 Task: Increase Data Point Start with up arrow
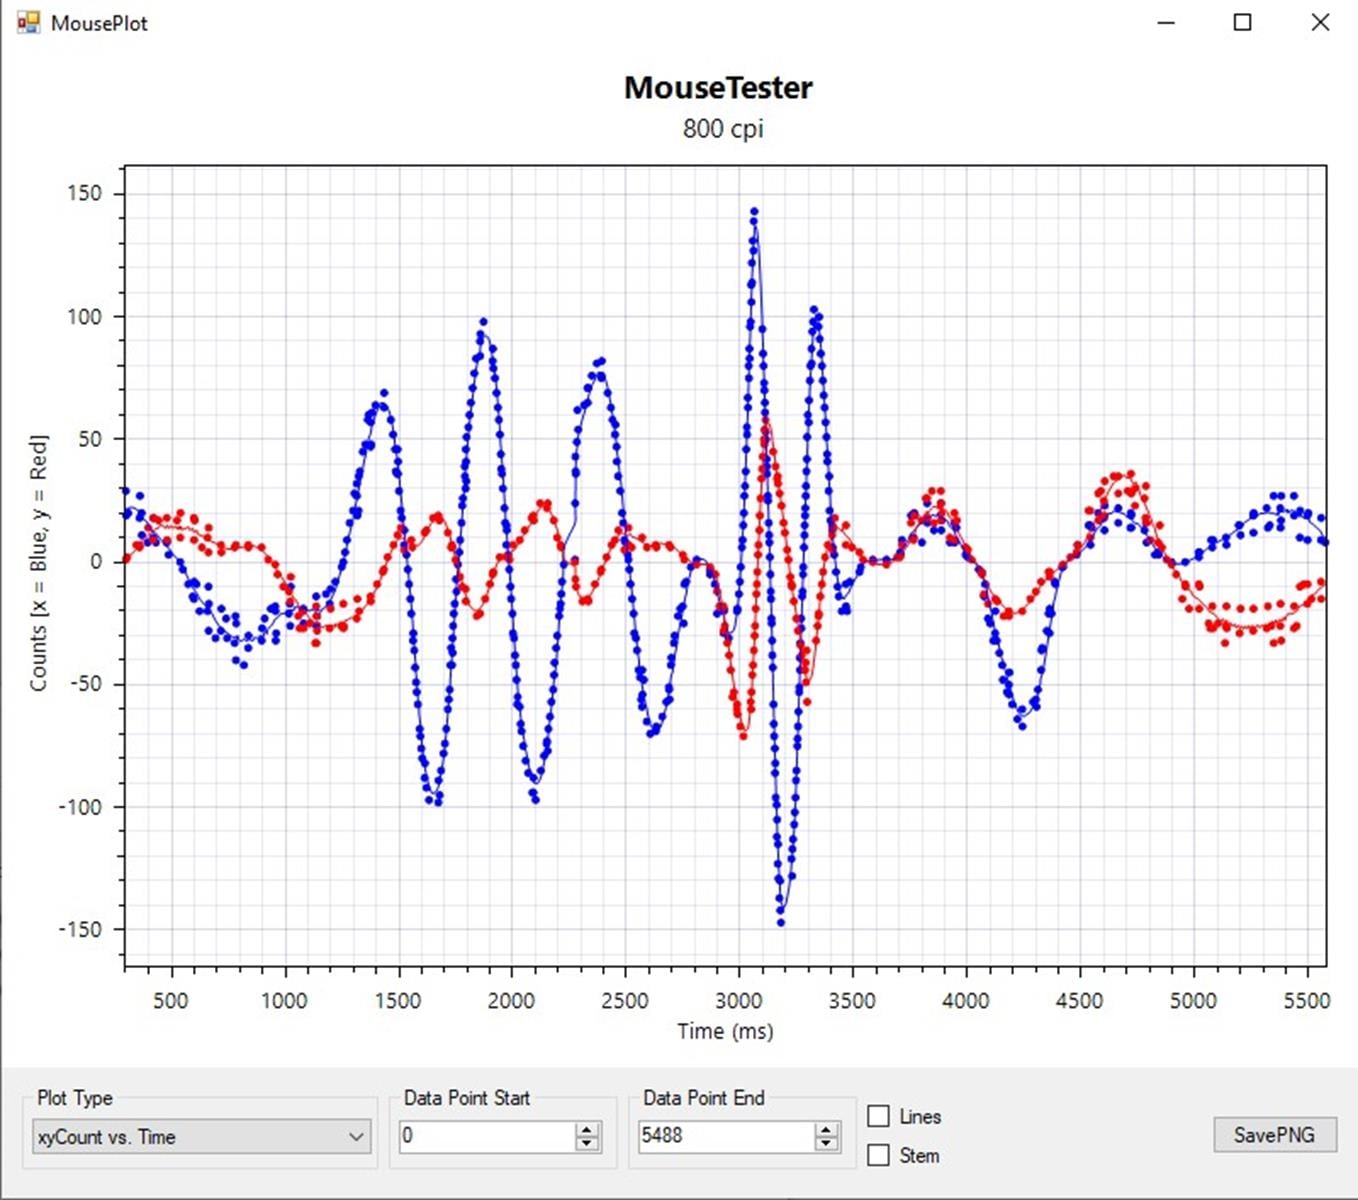pos(587,1129)
